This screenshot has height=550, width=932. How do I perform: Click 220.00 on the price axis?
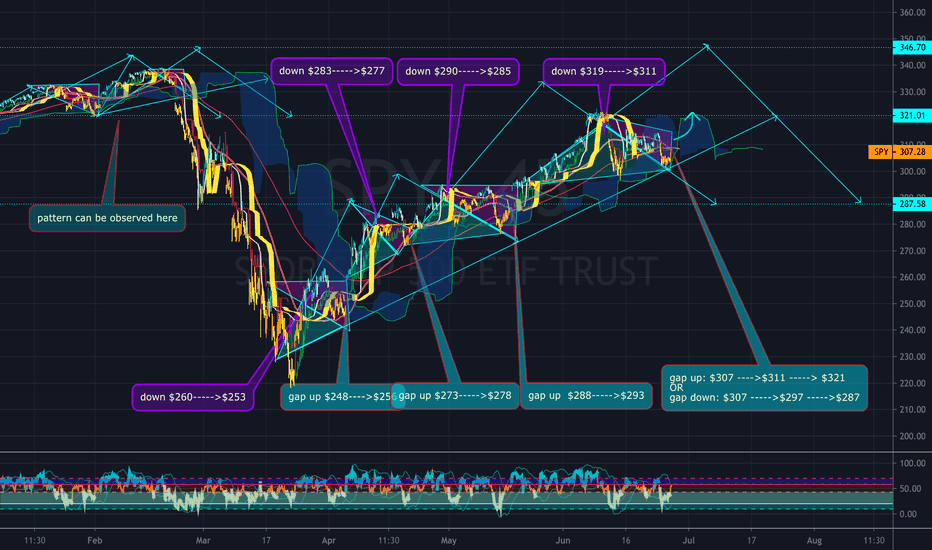912,383
